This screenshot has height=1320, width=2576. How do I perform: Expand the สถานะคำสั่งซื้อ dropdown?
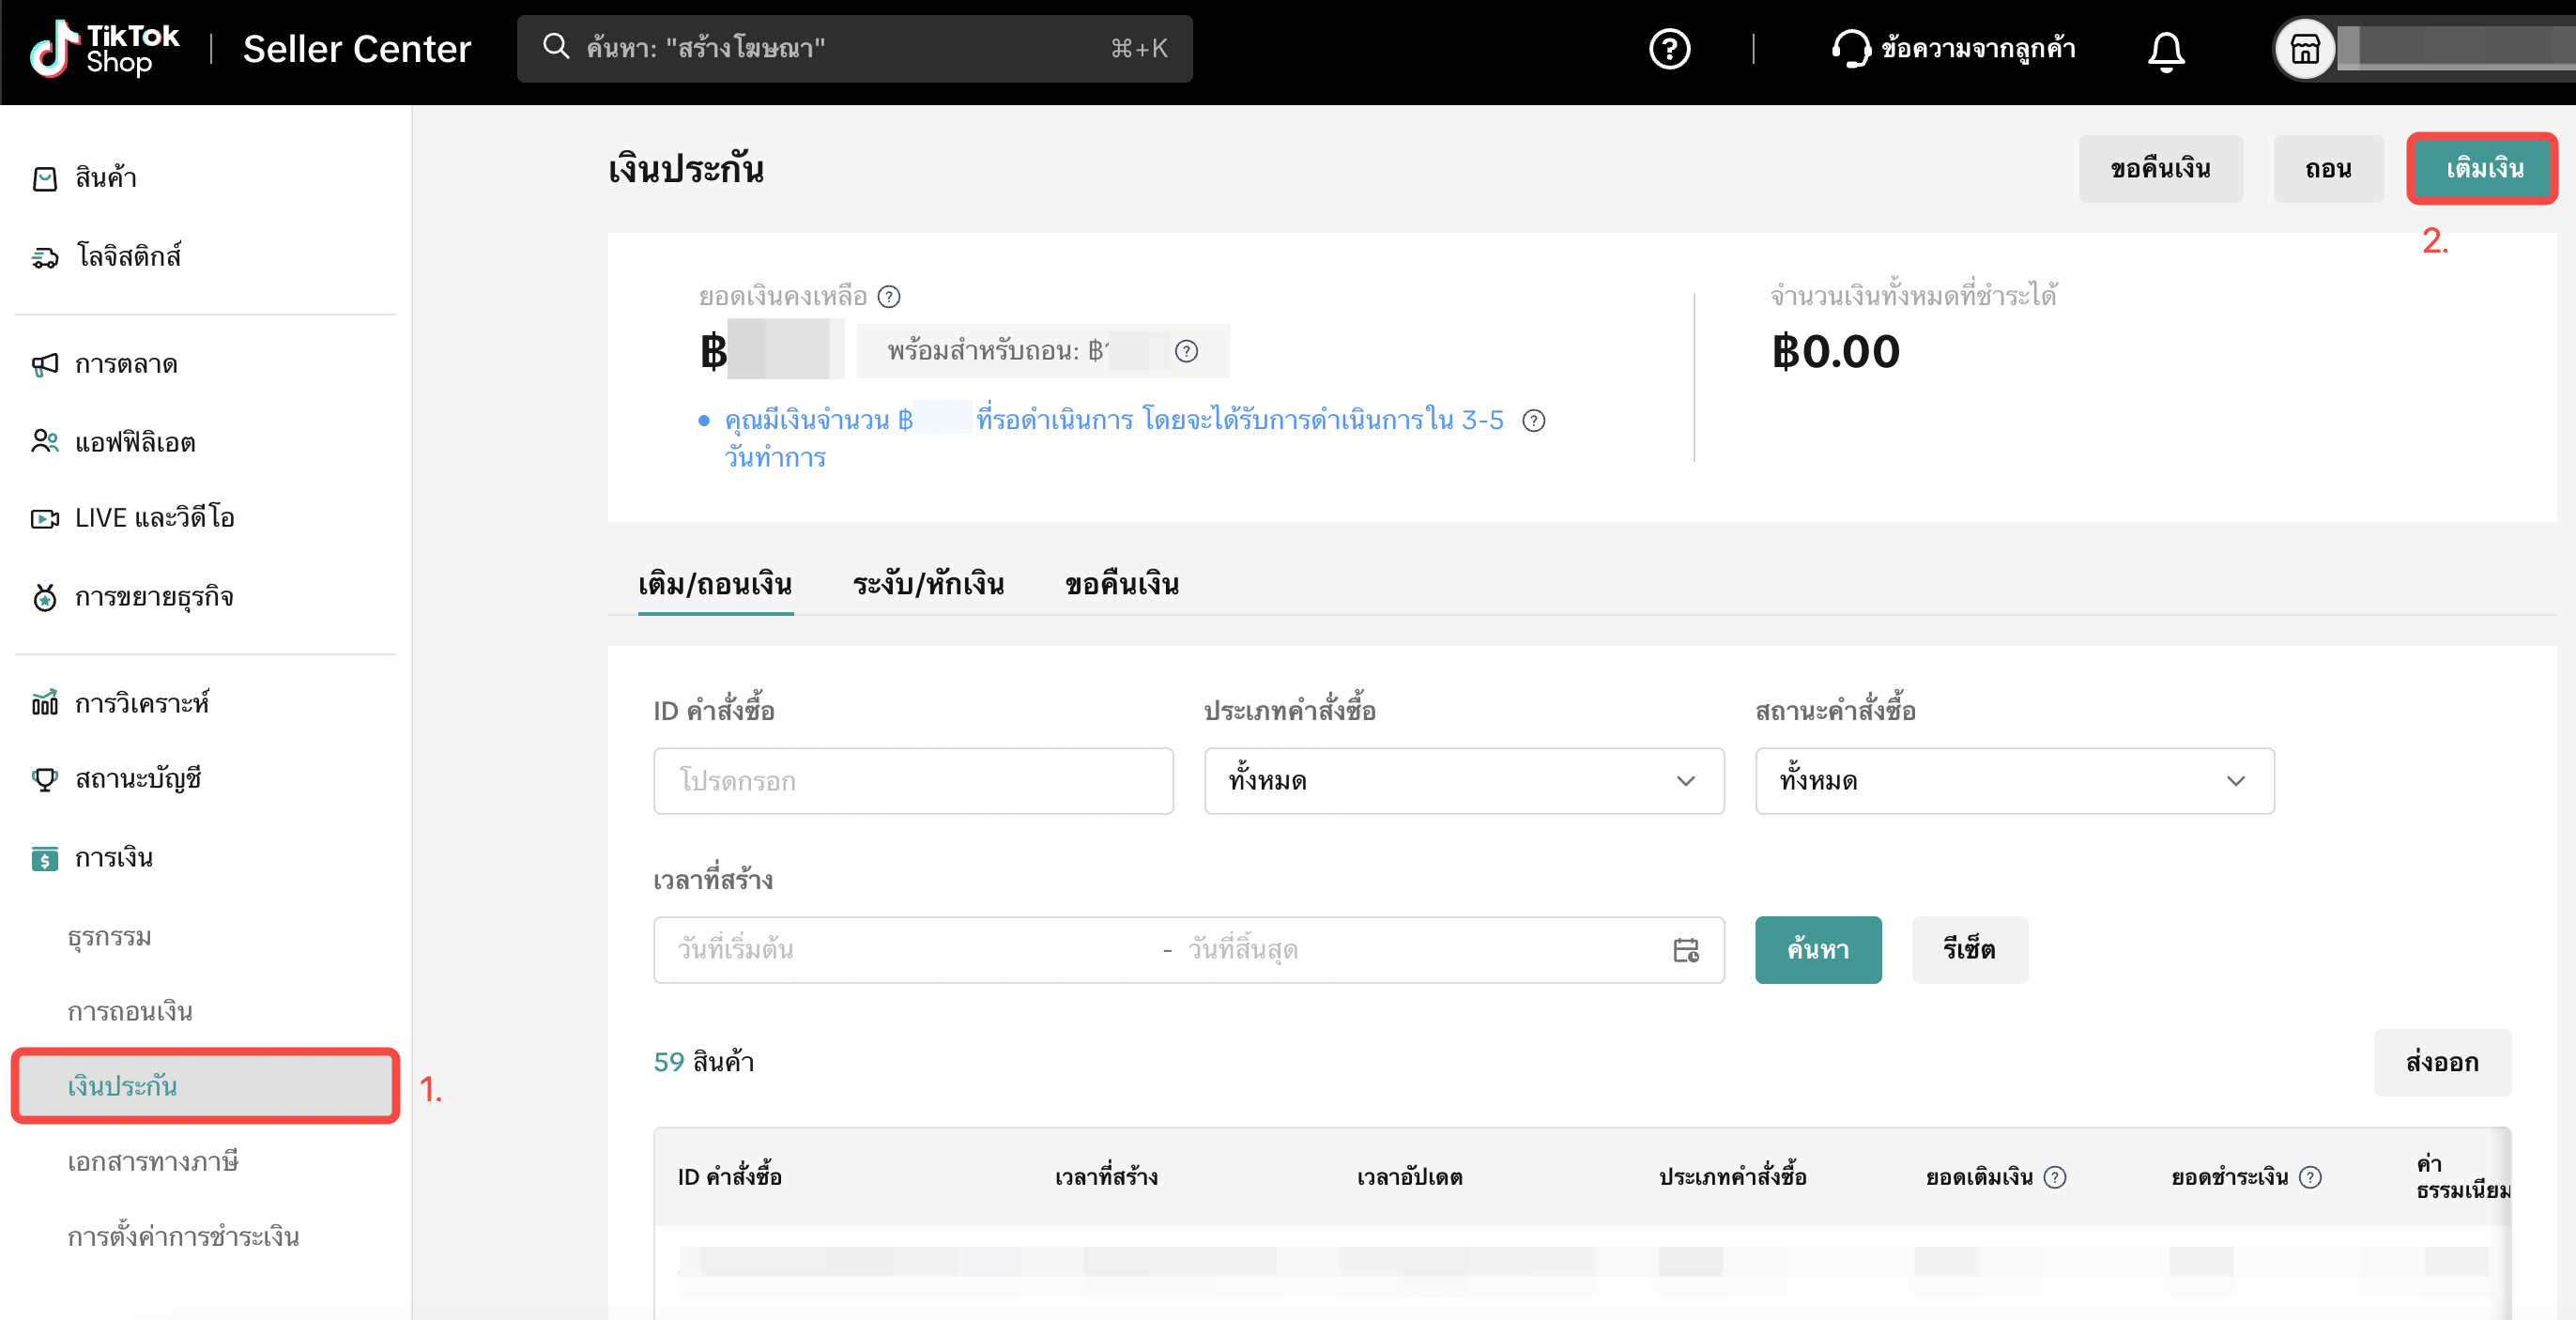[2014, 781]
